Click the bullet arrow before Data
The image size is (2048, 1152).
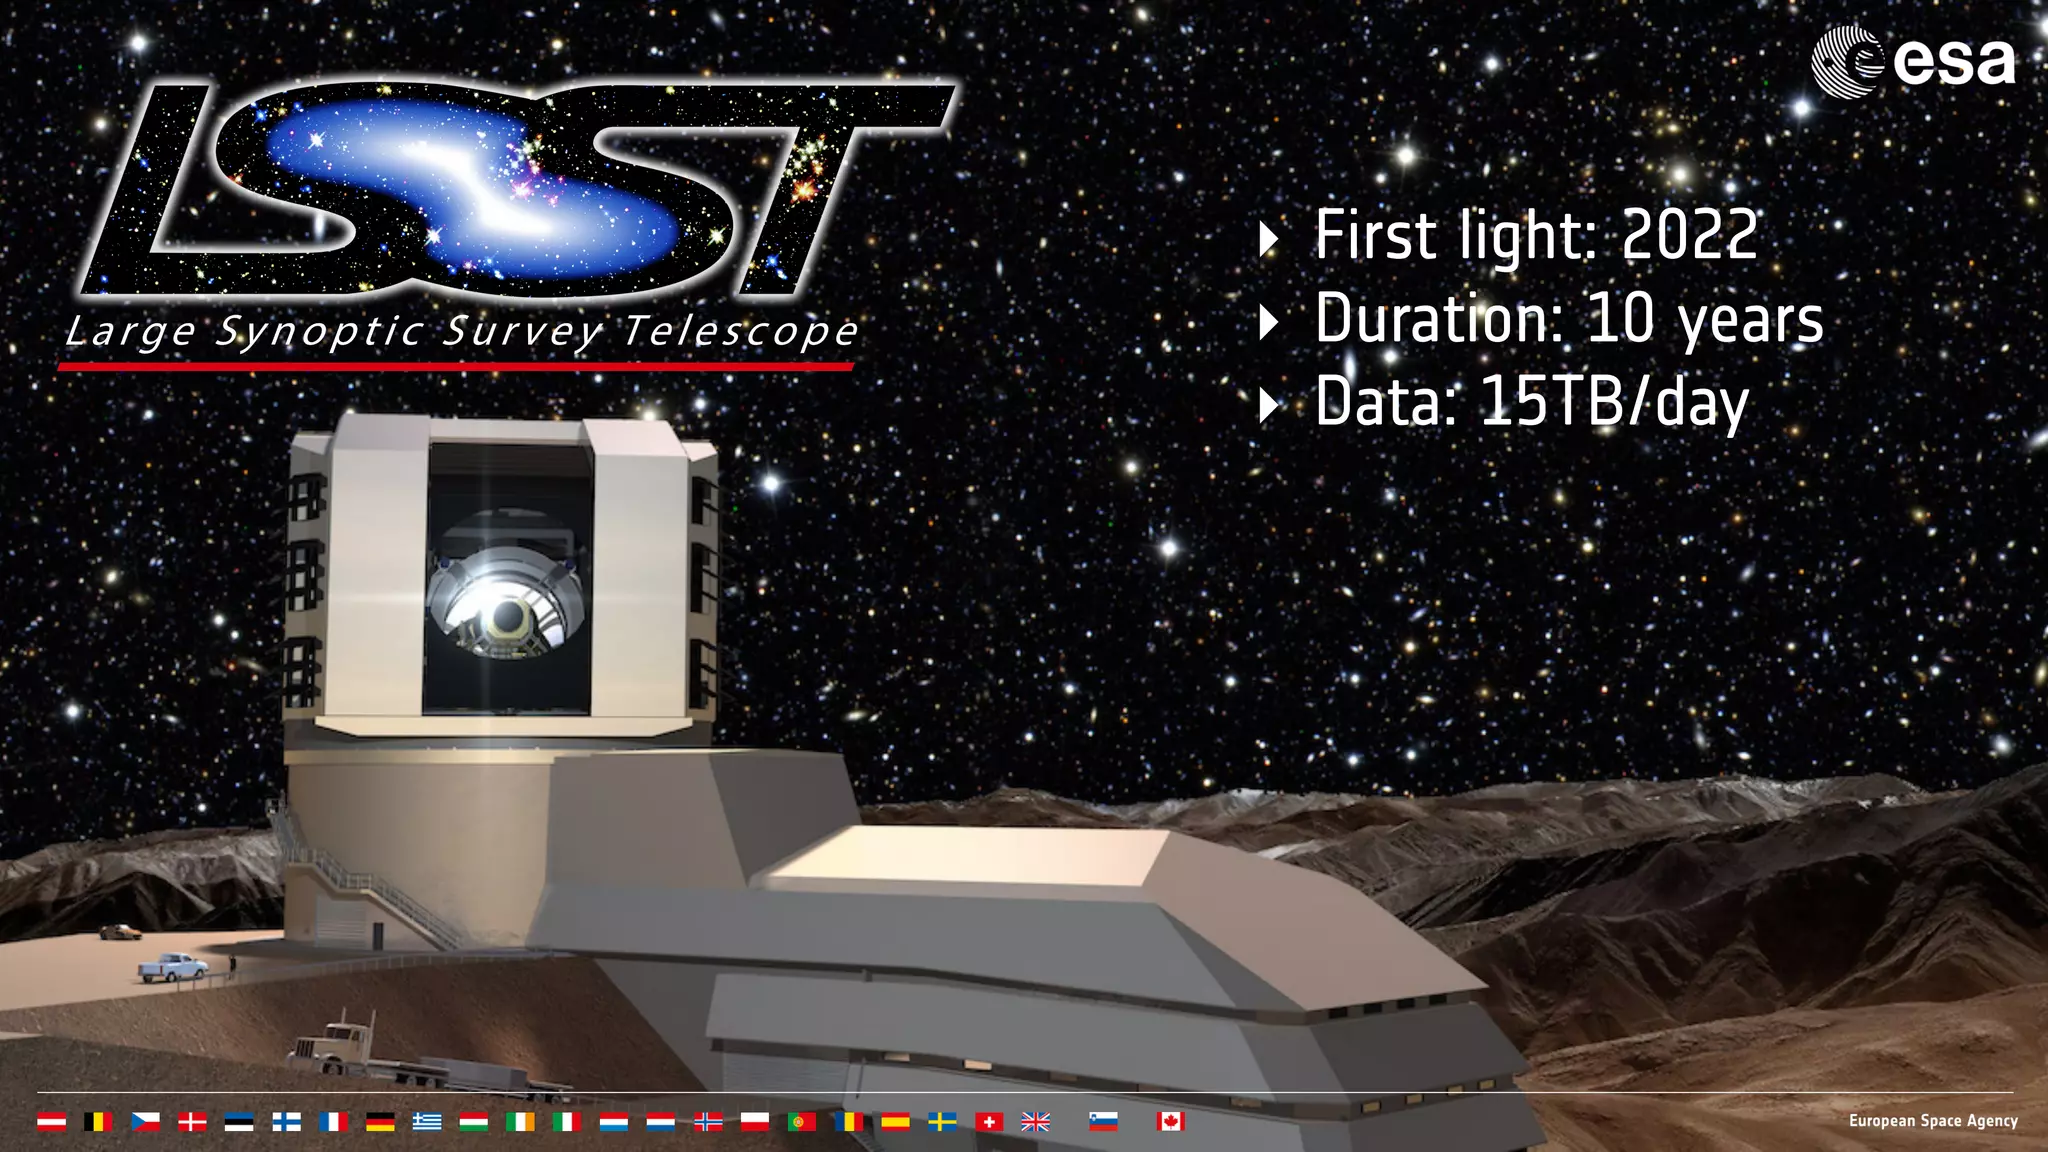1269,405
